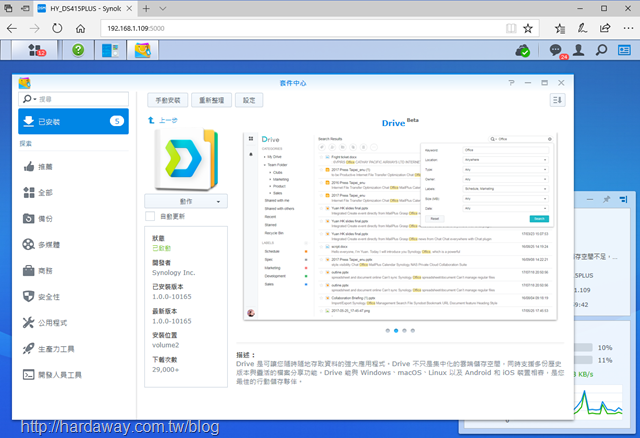This screenshot has width=640, height=438.
Task: Open a new browser tab
Action: point(146,9)
